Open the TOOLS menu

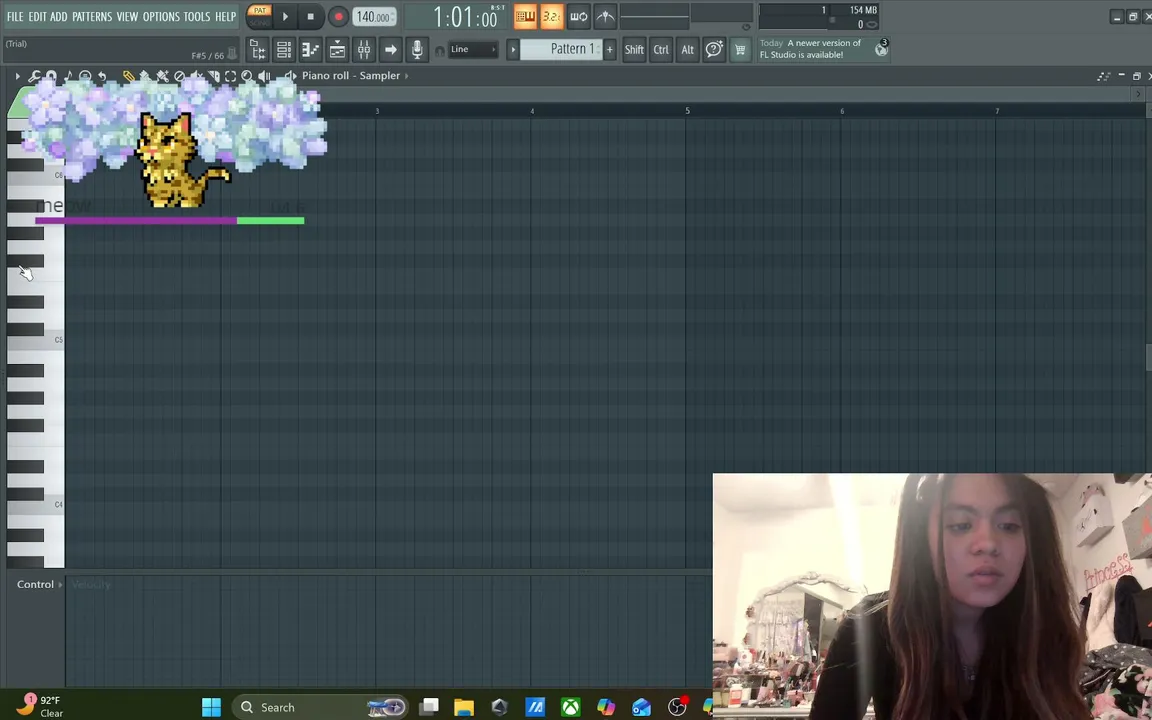point(197,16)
